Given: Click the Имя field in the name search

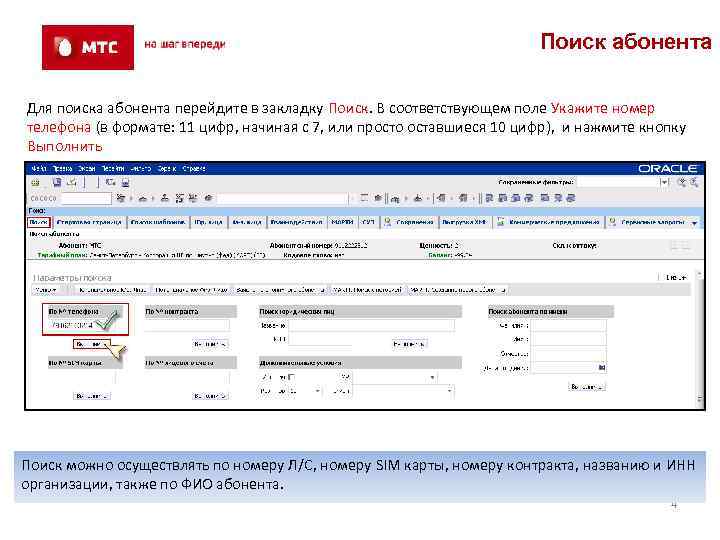Looking at the screenshot, I should (x=568, y=339).
